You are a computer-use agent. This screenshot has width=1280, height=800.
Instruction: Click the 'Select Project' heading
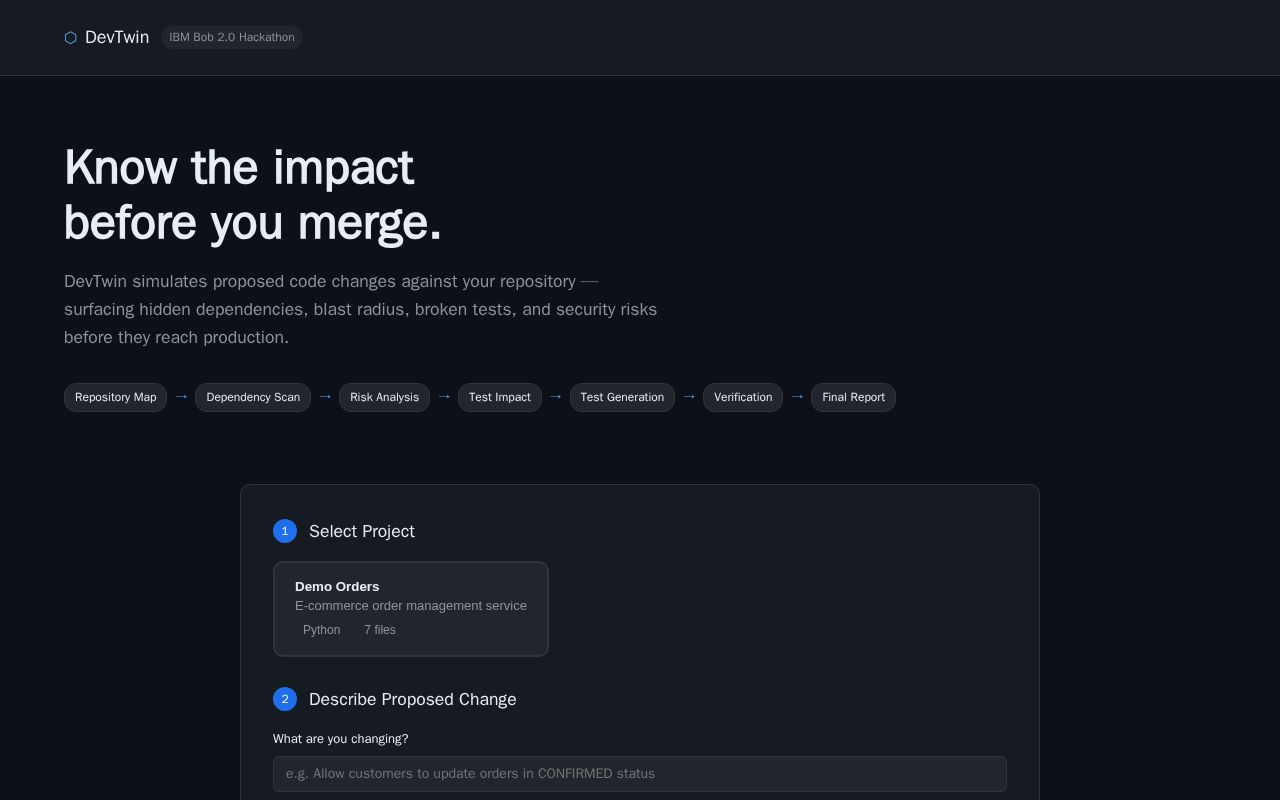tap(362, 531)
